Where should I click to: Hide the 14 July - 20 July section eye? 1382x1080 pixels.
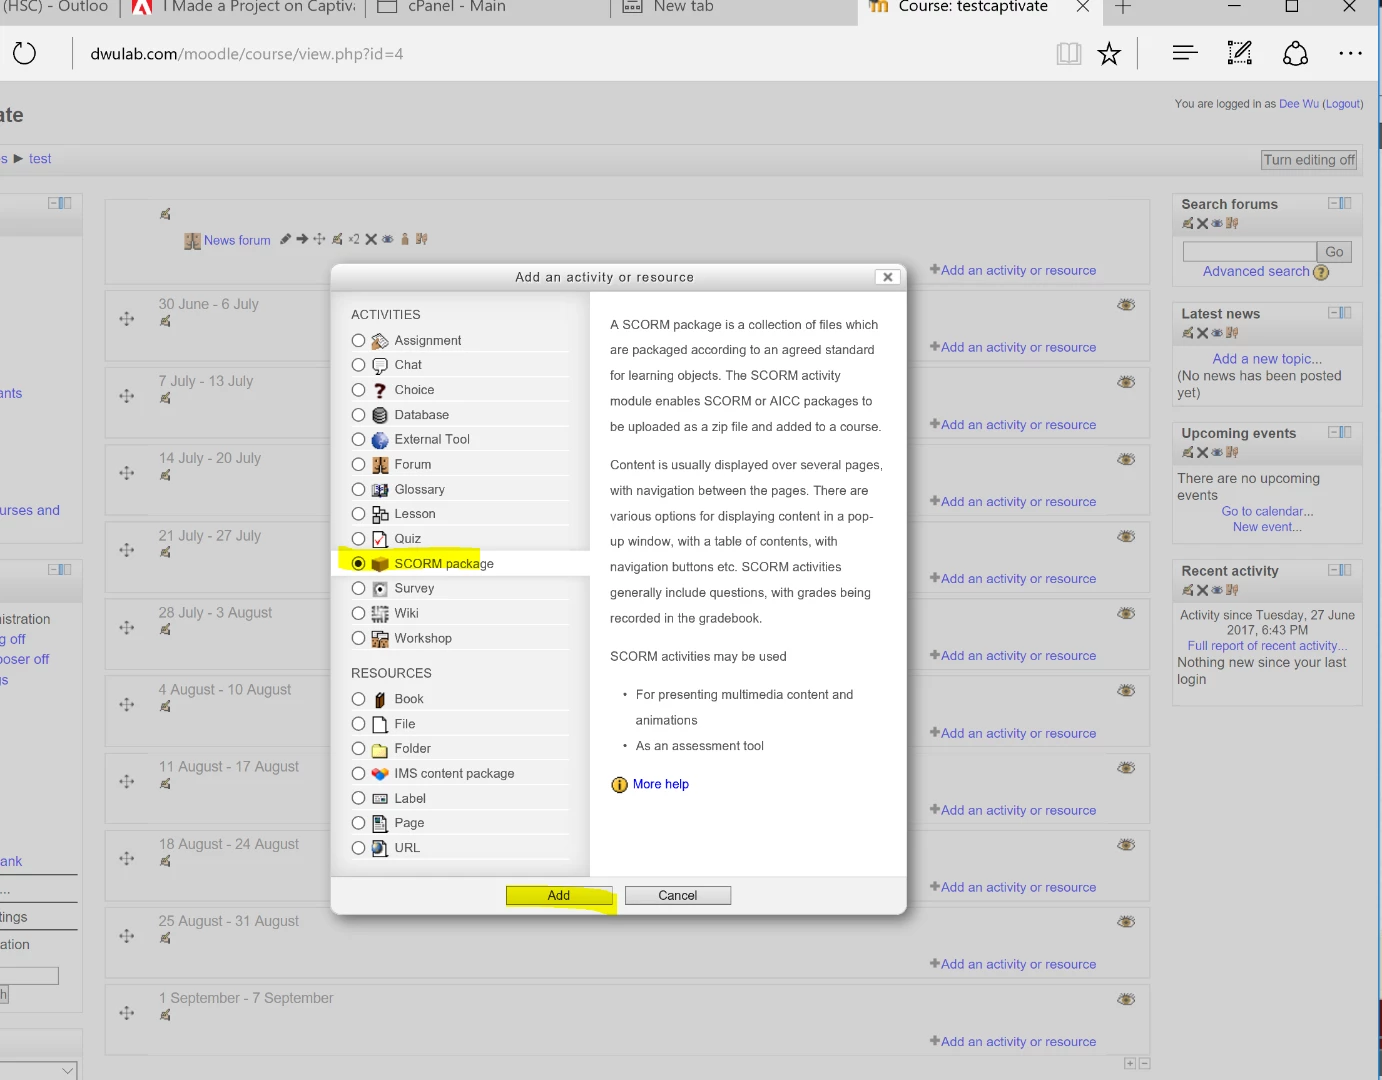tap(1126, 459)
